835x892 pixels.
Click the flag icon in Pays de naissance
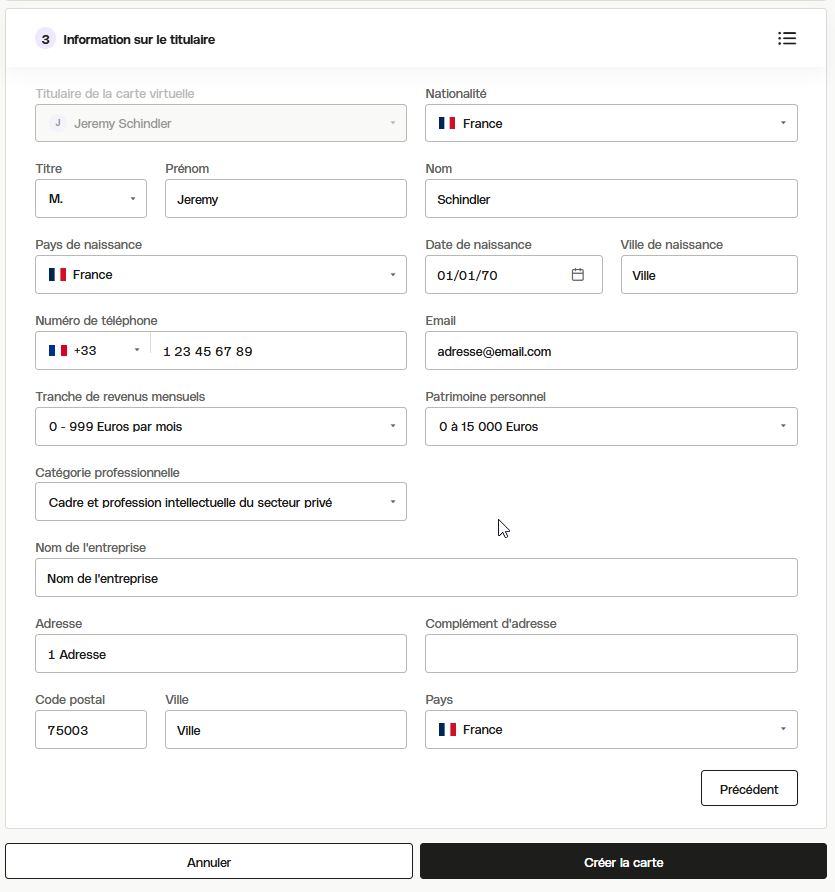click(x=57, y=275)
